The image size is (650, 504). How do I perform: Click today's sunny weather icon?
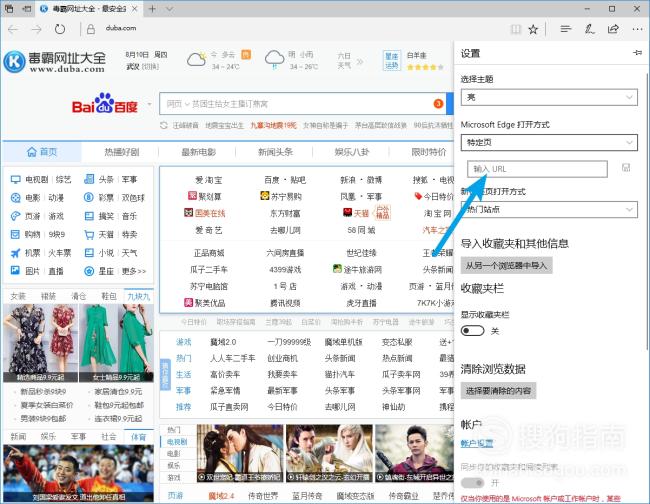[x=196, y=60]
